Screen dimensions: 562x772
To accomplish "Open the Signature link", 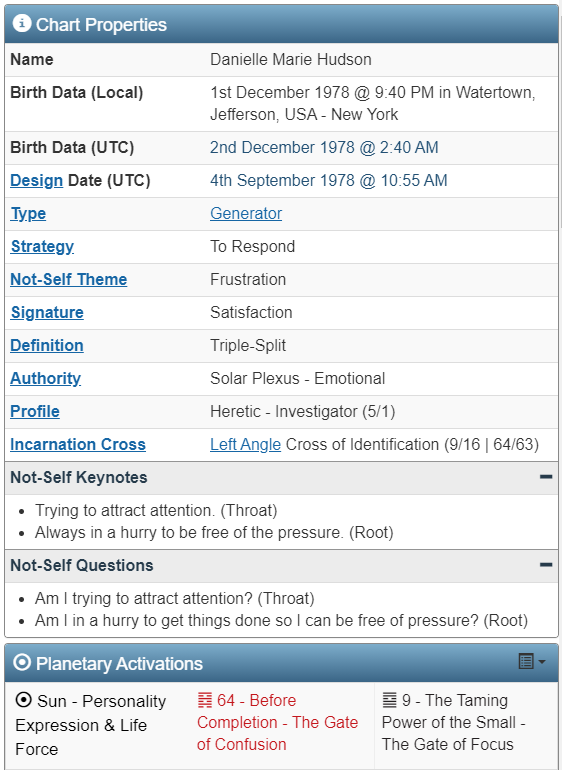I will (47, 313).
